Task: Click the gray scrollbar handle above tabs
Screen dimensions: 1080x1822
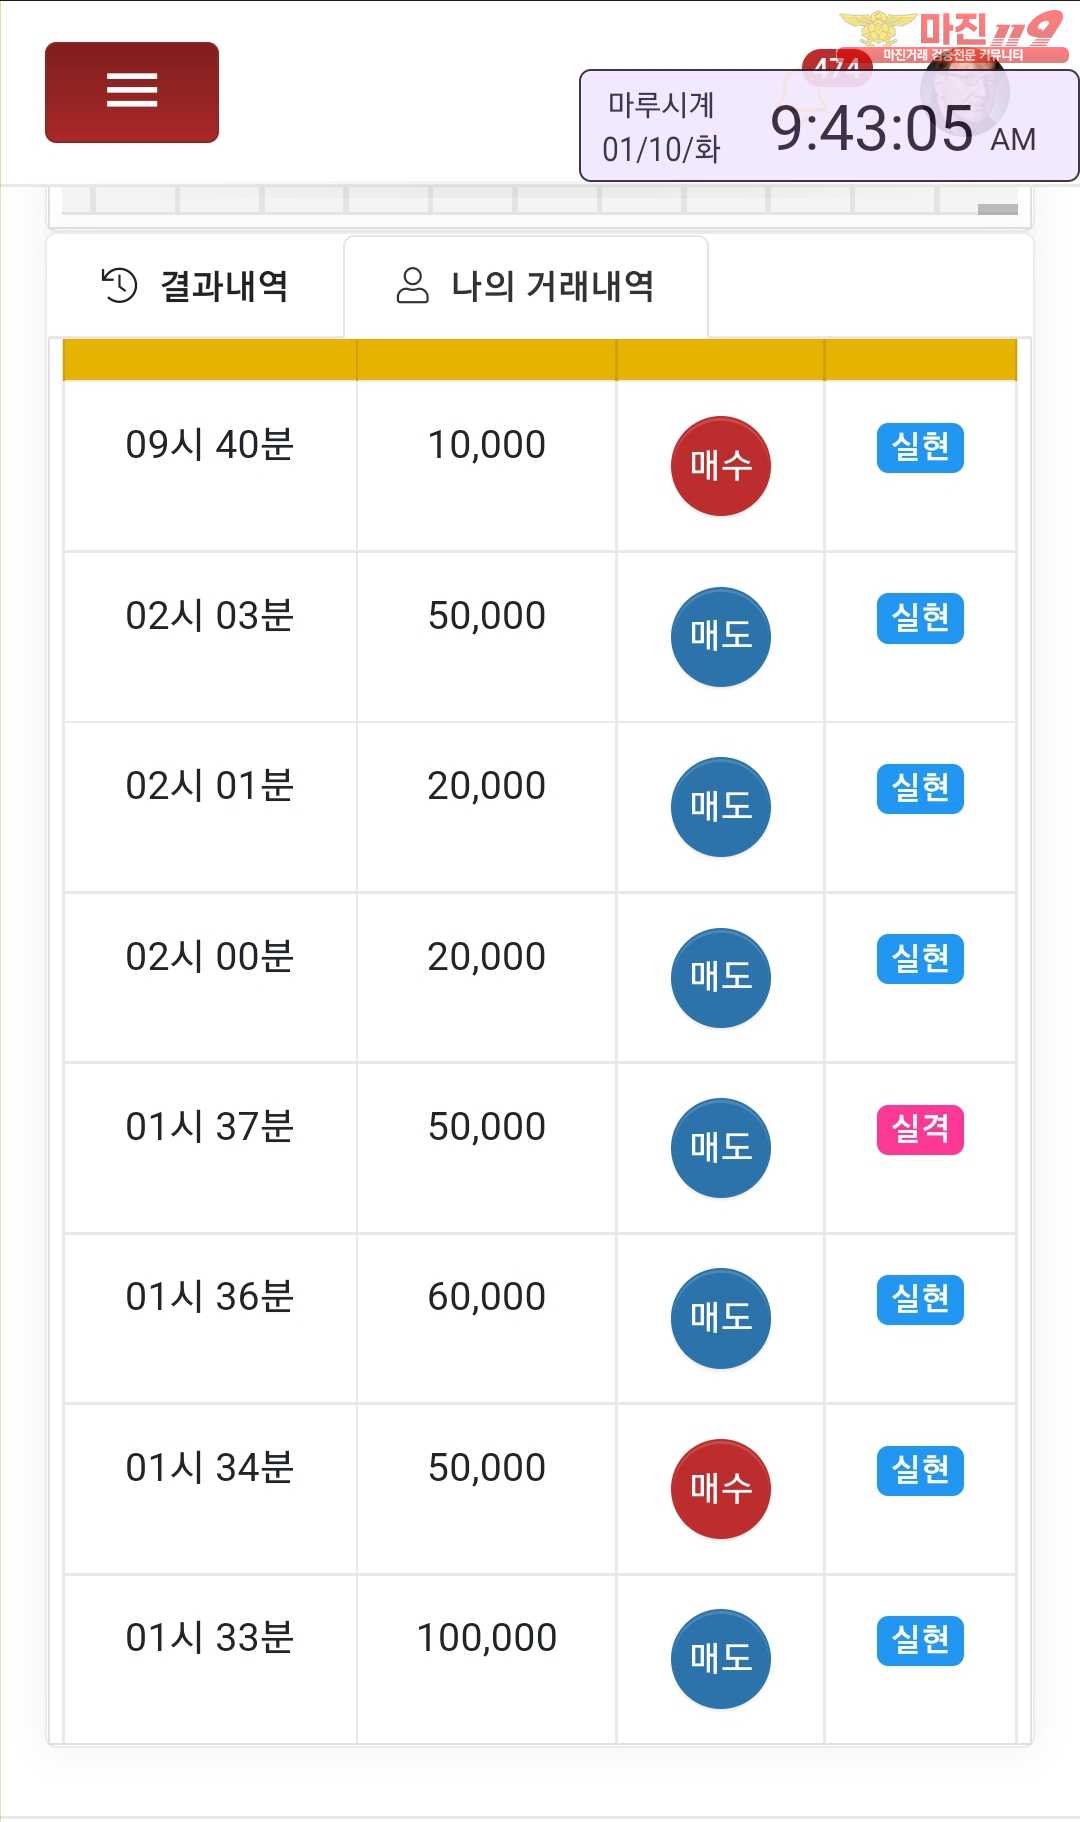Action: point(997,209)
